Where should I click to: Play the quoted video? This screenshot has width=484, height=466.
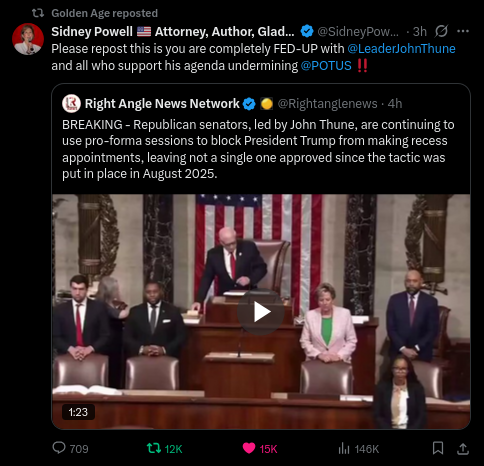261,312
